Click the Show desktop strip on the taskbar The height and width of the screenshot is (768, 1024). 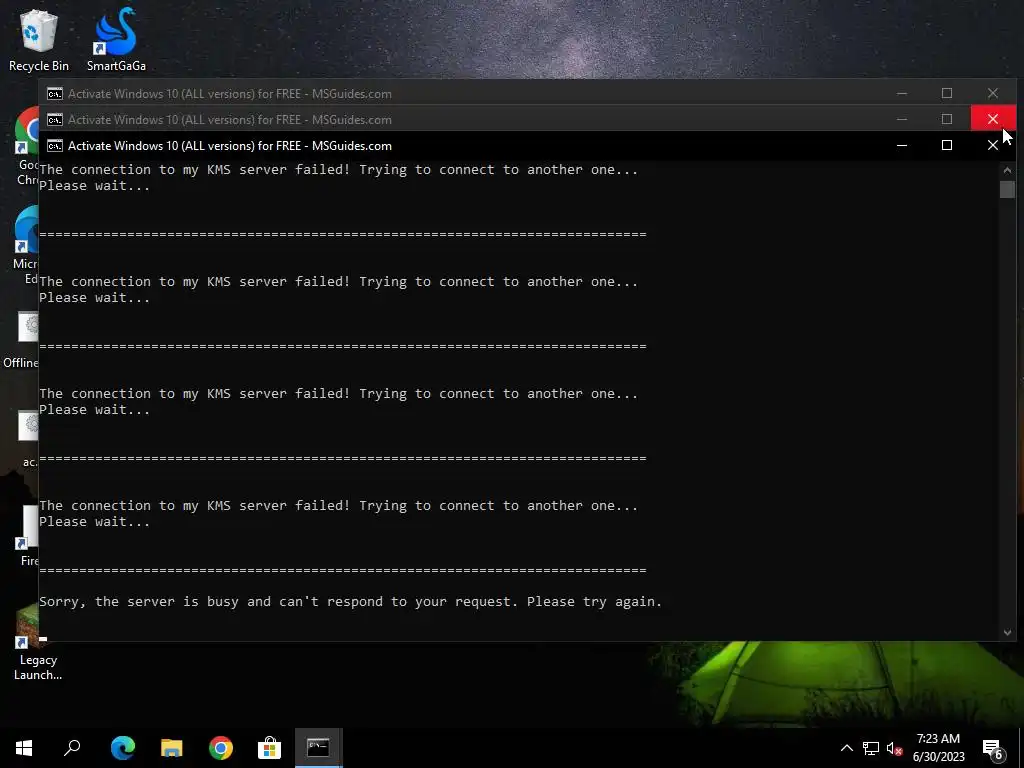point(1021,748)
